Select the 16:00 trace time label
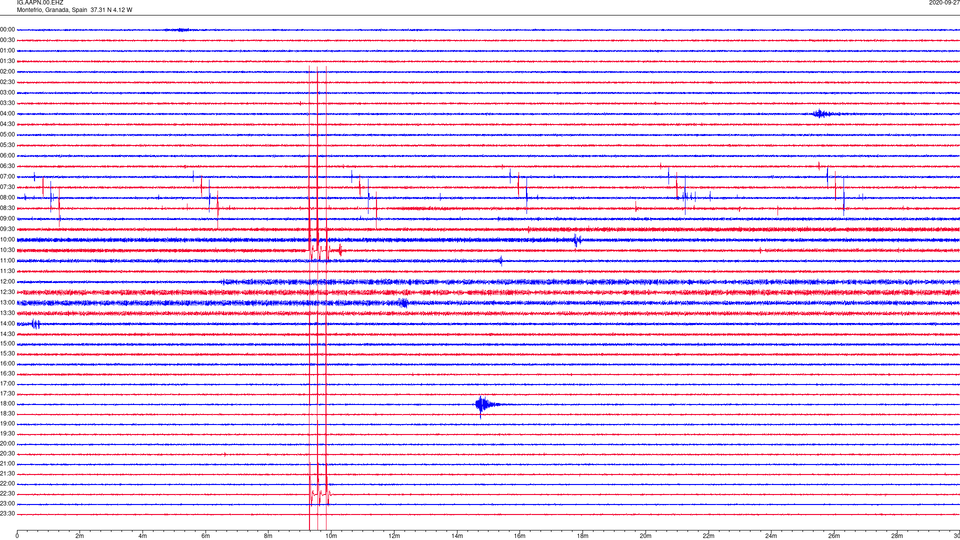The image size is (960, 540). (x=7, y=364)
